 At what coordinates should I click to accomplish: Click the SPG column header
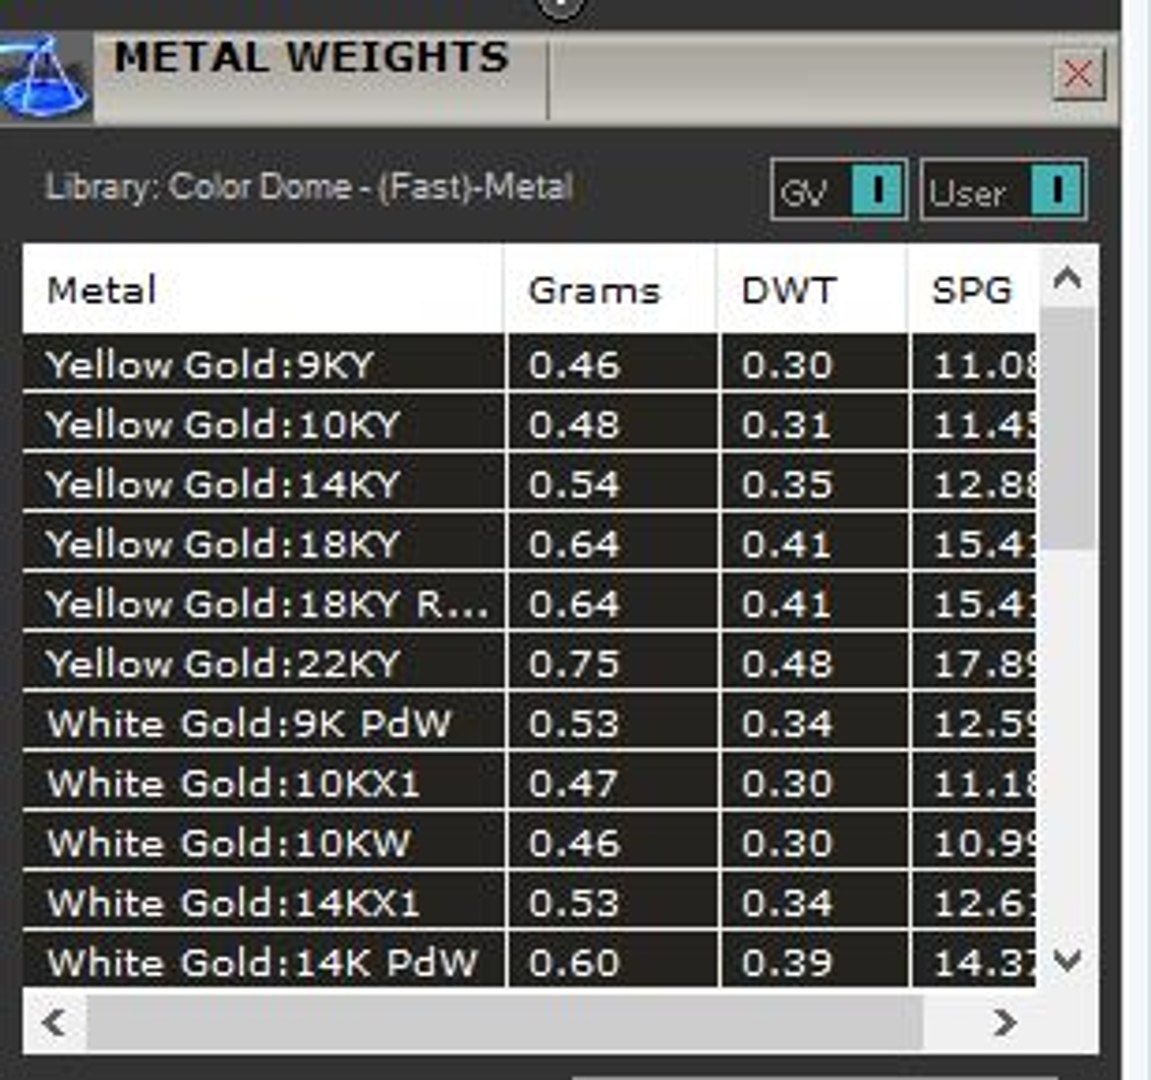click(x=973, y=289)
